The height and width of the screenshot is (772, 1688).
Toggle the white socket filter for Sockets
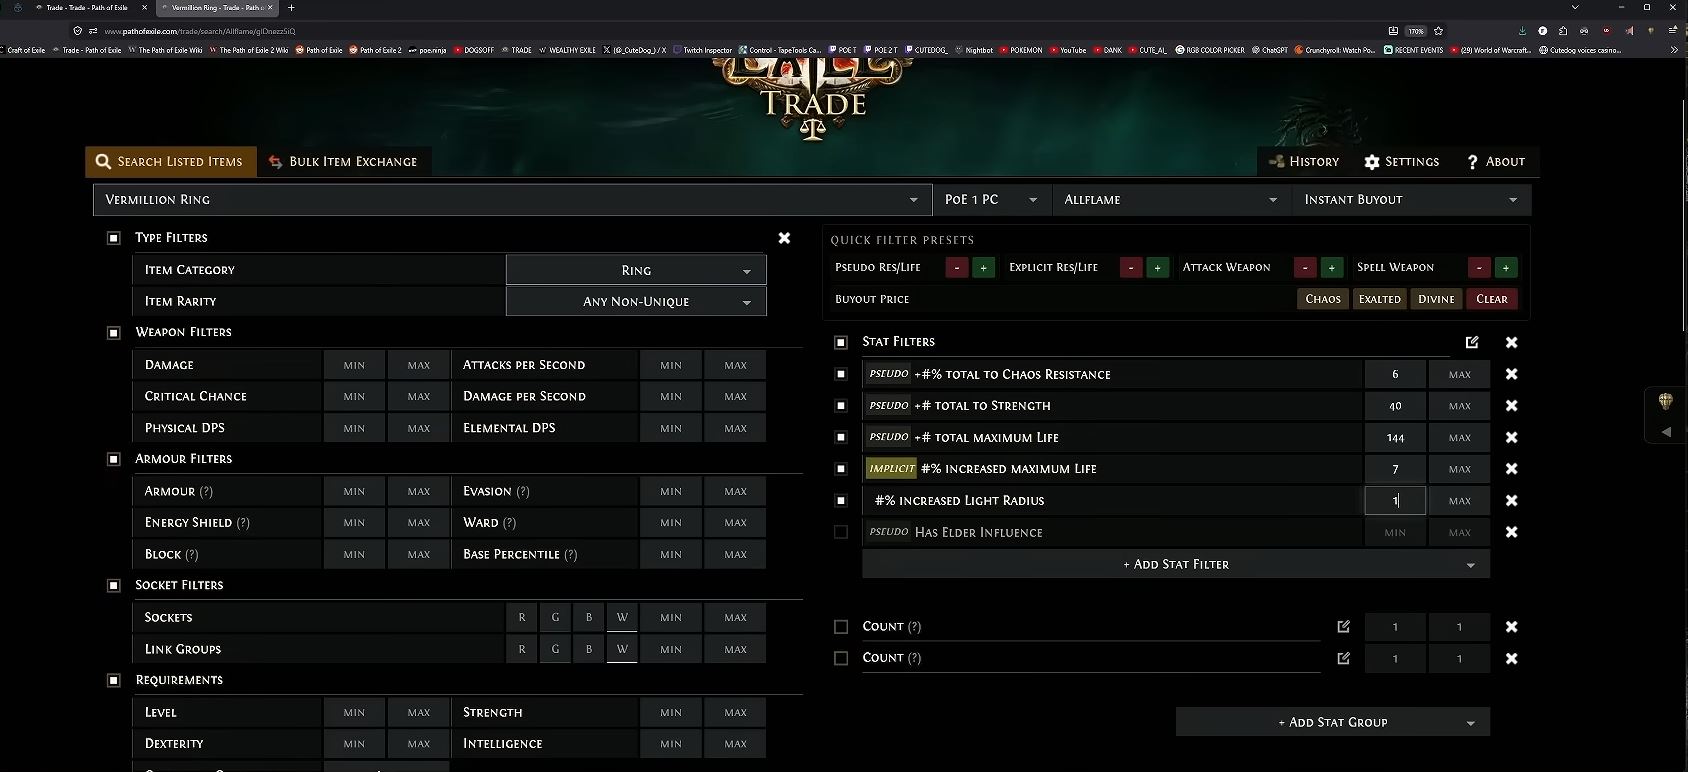622,618
